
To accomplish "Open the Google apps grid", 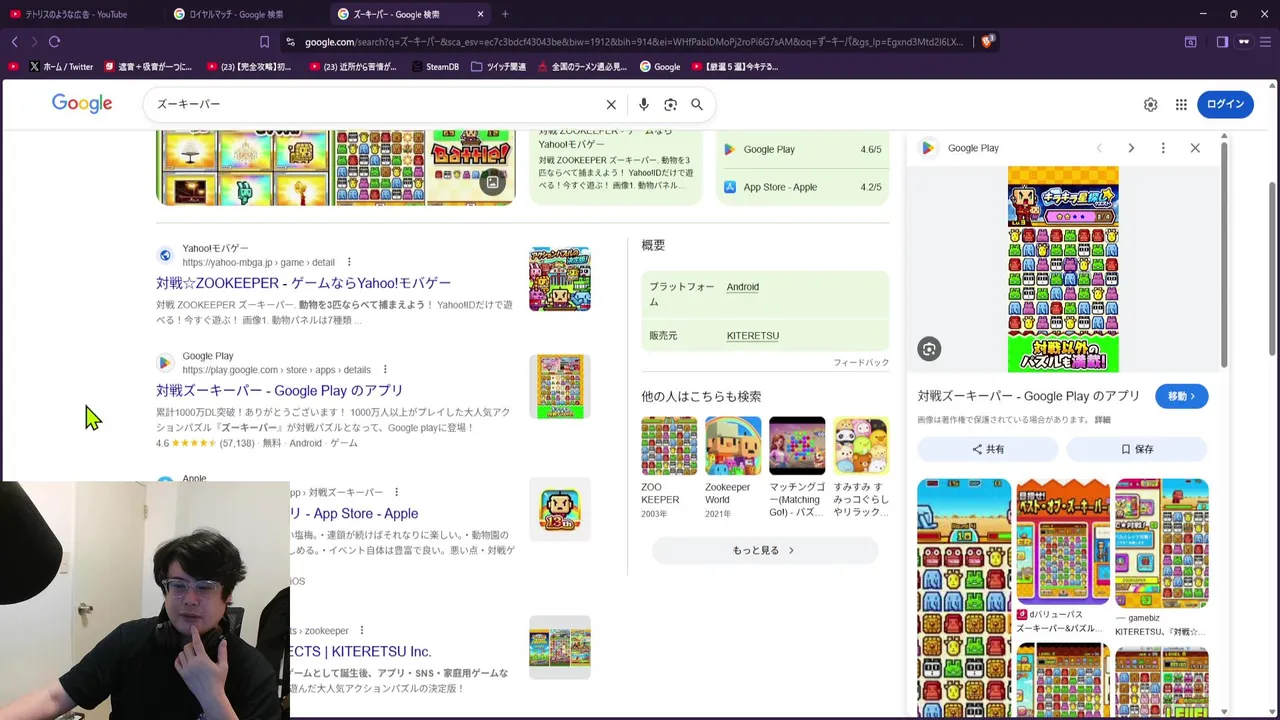I will tap(1181, 105).
